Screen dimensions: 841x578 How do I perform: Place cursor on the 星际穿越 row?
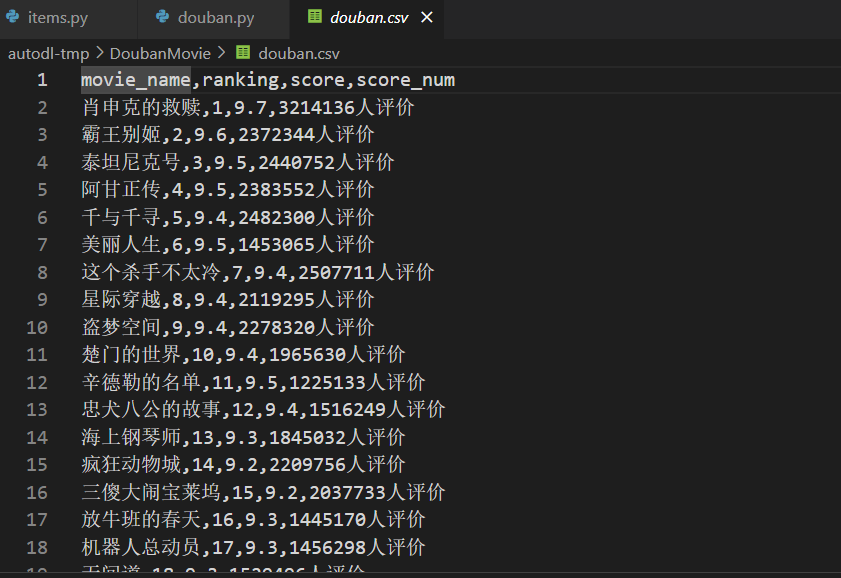coord(227,299)
